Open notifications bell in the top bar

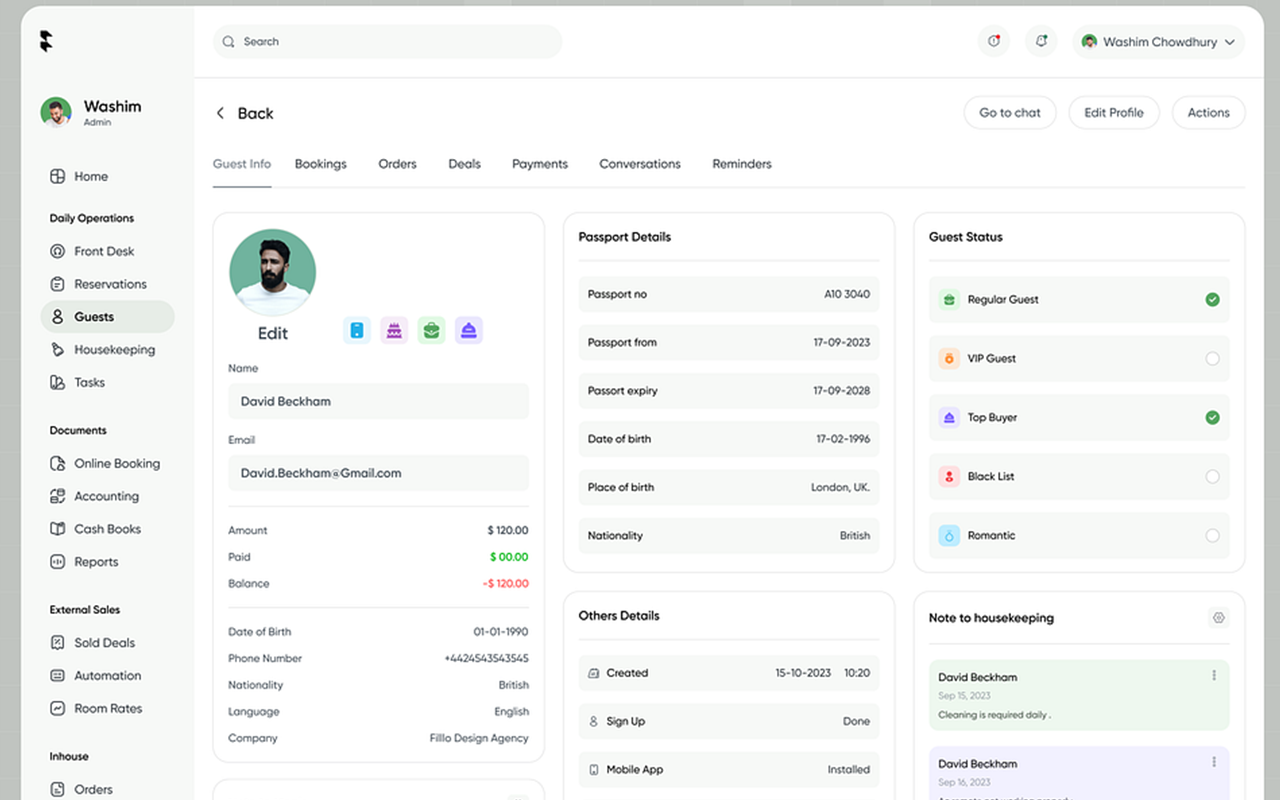point(1041,41)
